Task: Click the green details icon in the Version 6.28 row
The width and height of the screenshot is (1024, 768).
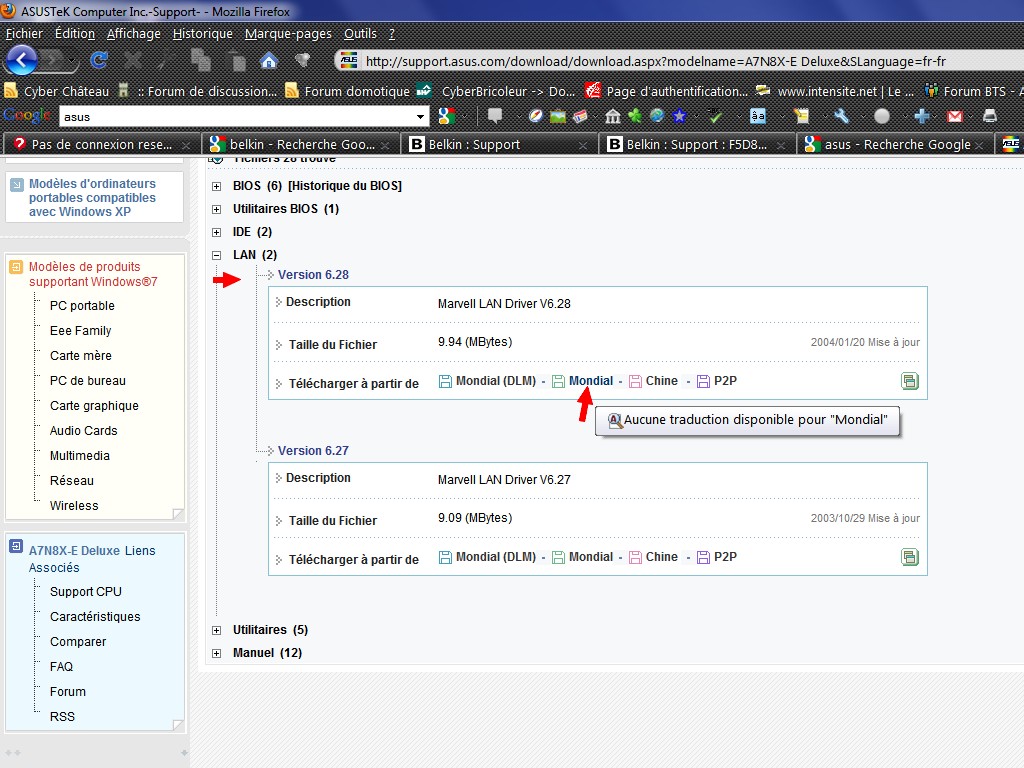Action: 910,381
